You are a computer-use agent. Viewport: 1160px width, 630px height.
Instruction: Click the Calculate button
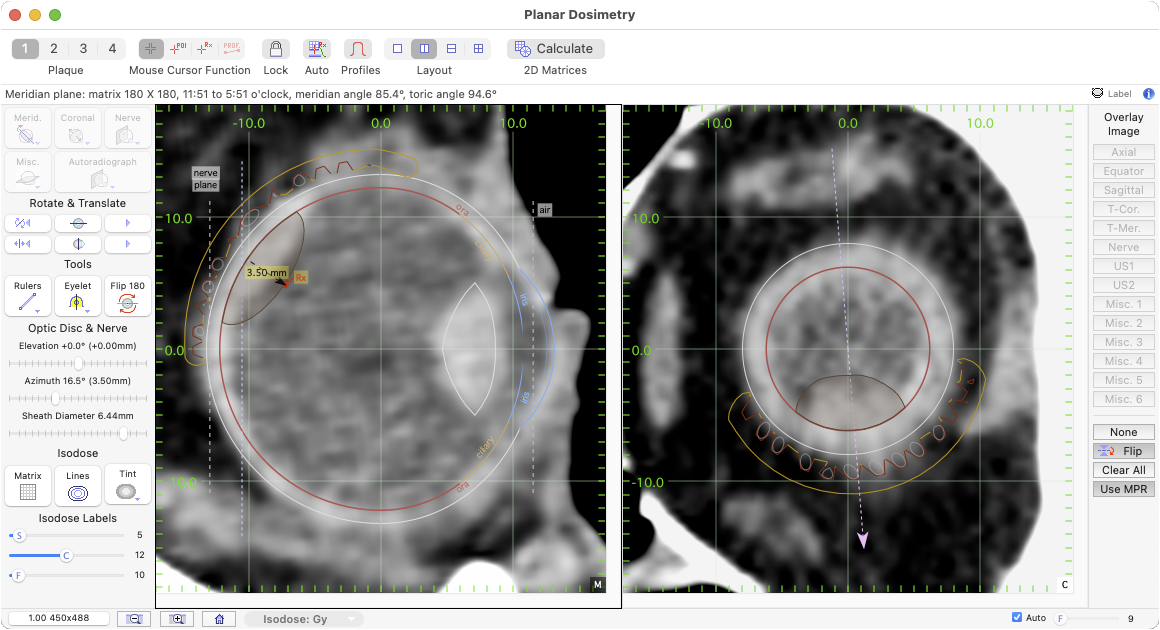556,49
